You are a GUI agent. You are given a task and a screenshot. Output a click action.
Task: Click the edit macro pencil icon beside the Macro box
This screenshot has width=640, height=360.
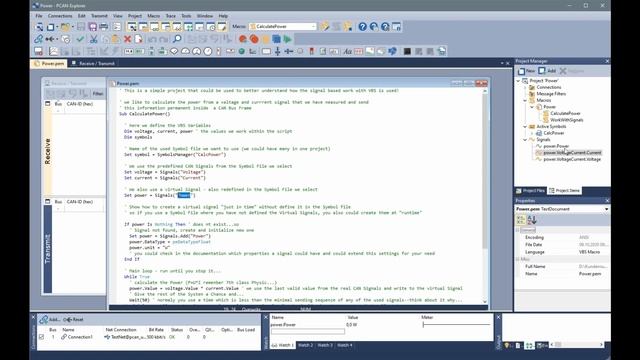(325, 27)
